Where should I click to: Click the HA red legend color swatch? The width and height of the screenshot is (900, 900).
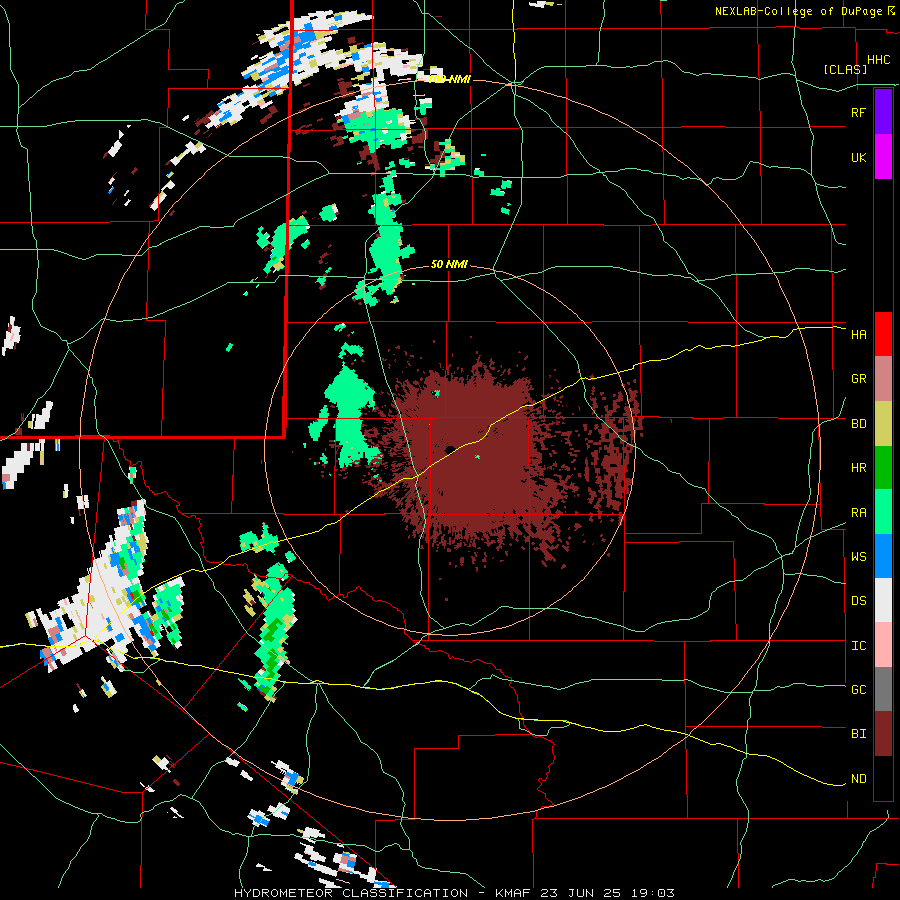coord(883,334)
